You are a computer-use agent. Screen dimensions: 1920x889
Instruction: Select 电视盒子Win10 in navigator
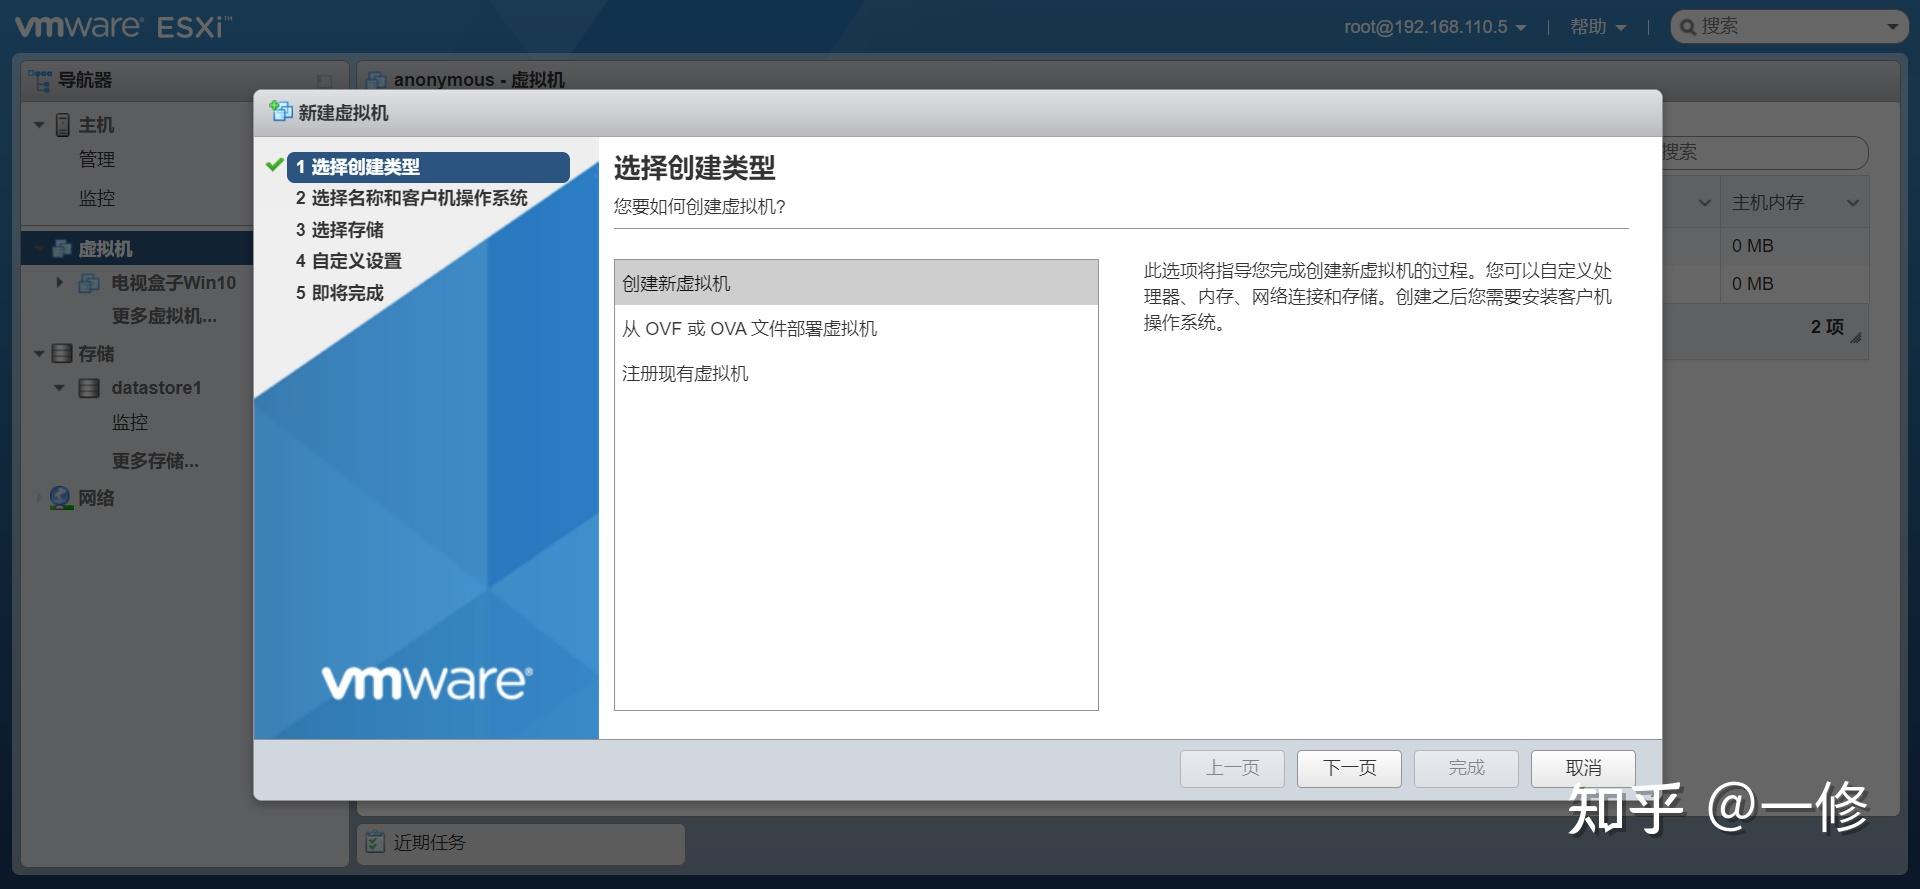pos(173,283)
